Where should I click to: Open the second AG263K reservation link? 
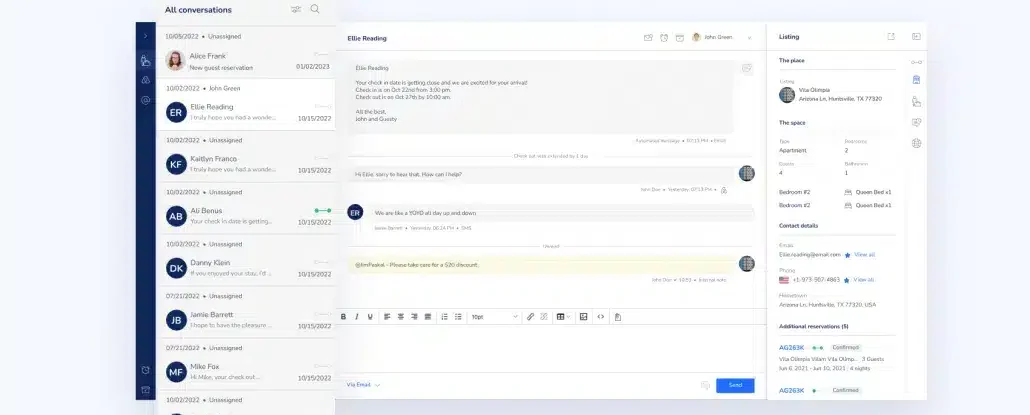pos(792,390)
